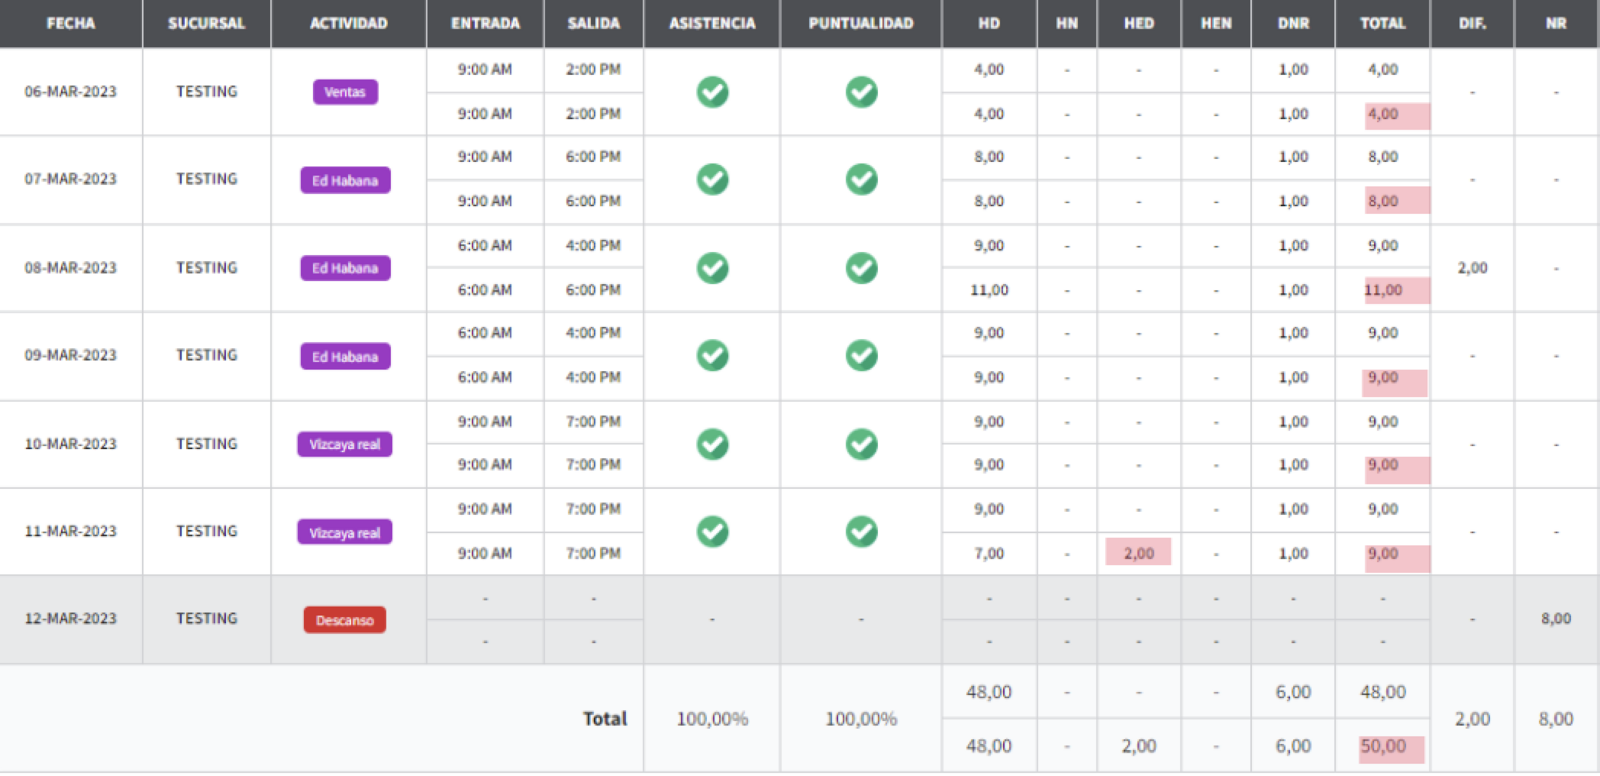1600x776 pixels.
Task: Click attendance checkmark for 06-MAR-2023
Action: click(x=712, y=92)
